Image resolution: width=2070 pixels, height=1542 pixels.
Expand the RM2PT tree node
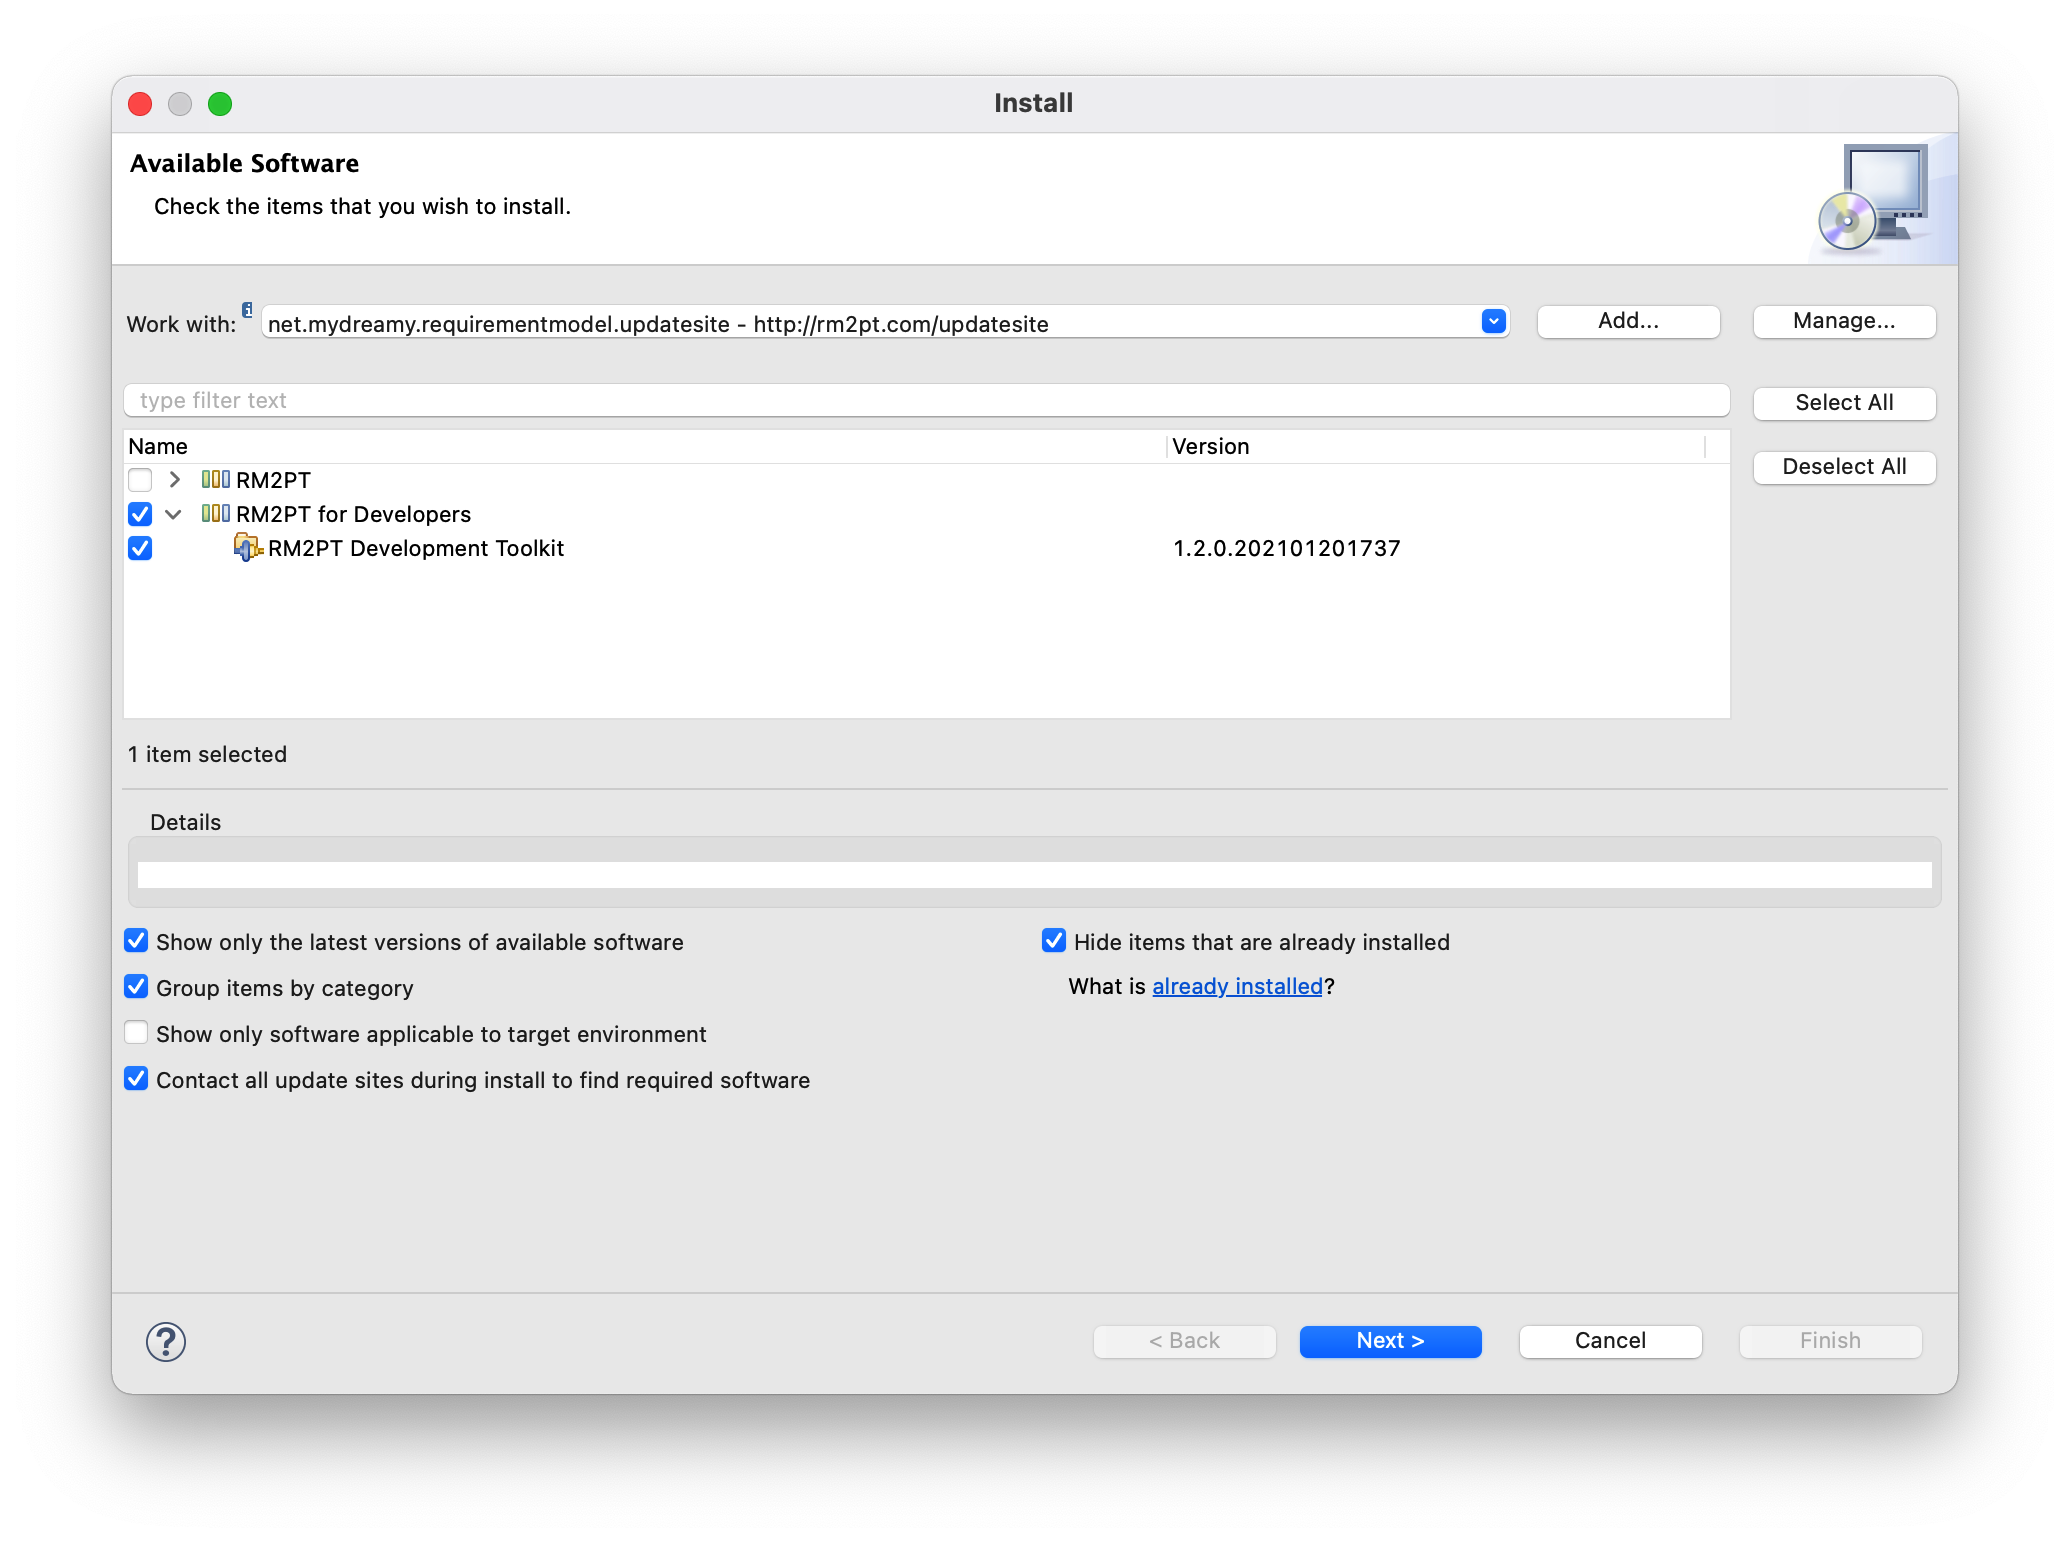175,480
